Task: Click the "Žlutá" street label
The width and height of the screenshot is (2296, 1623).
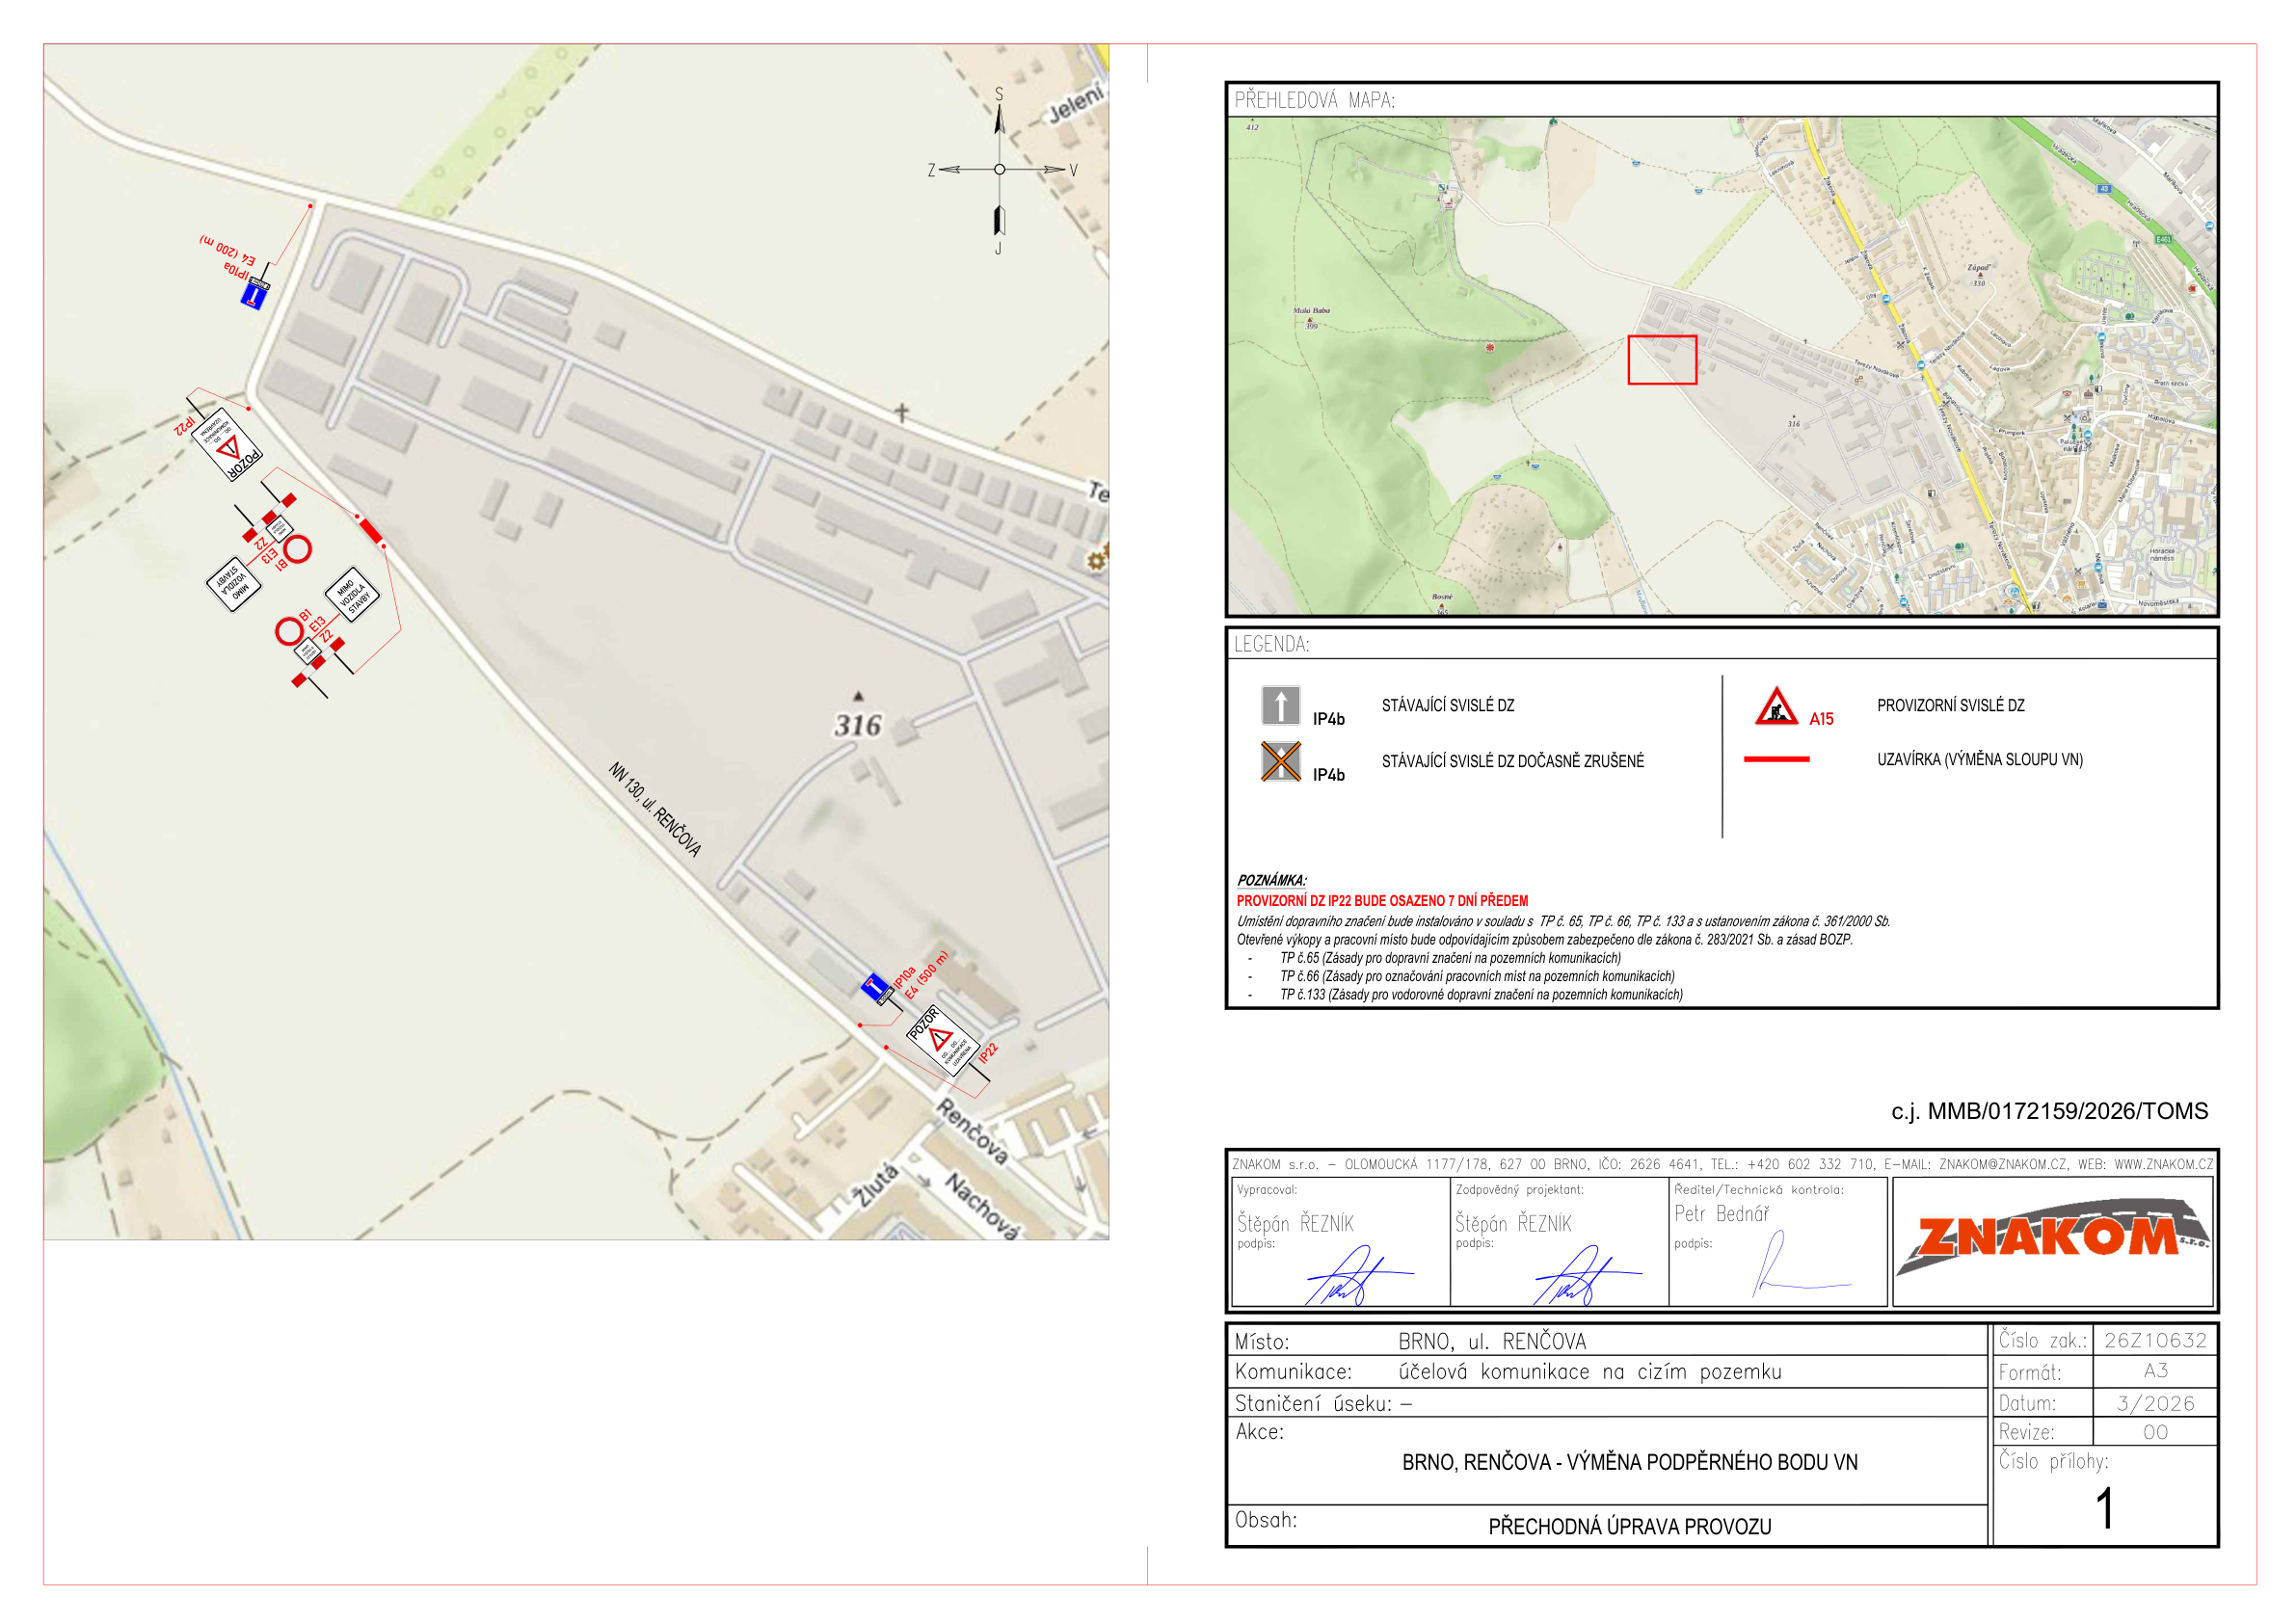Action: pyautogui.click(x=874, y=1185)
